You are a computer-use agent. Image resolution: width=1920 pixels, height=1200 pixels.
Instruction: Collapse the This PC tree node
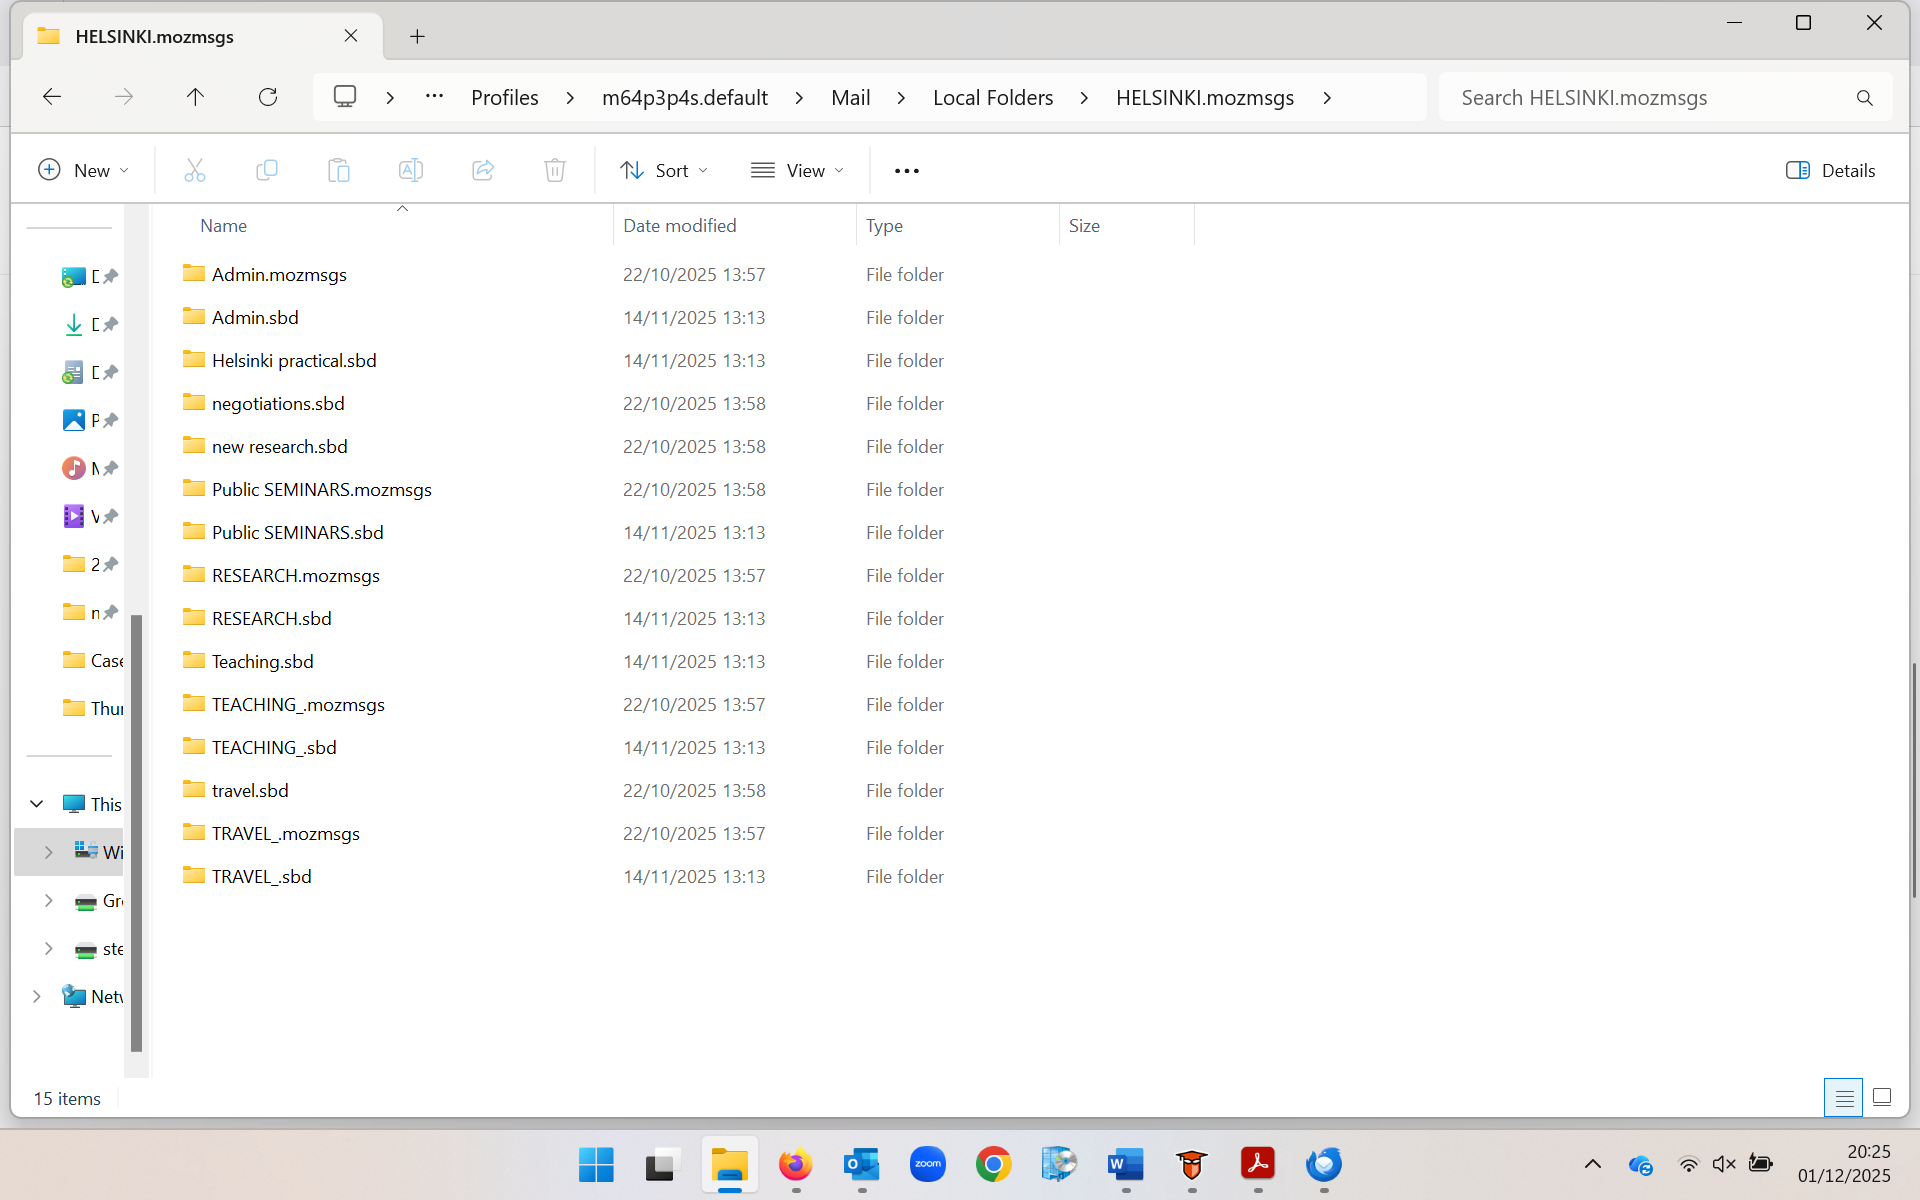pos(37,804)
